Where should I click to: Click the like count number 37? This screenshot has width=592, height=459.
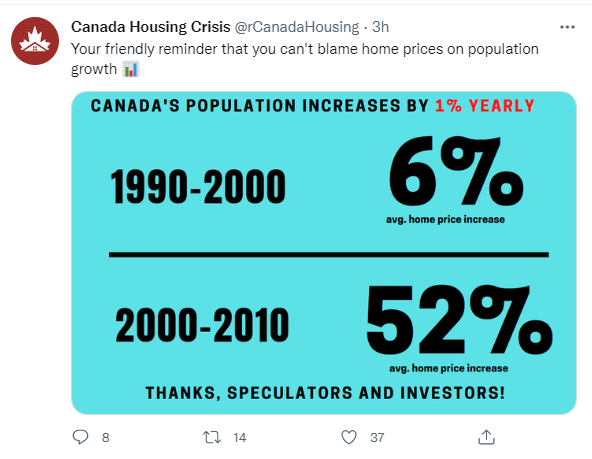pos(377,437)
